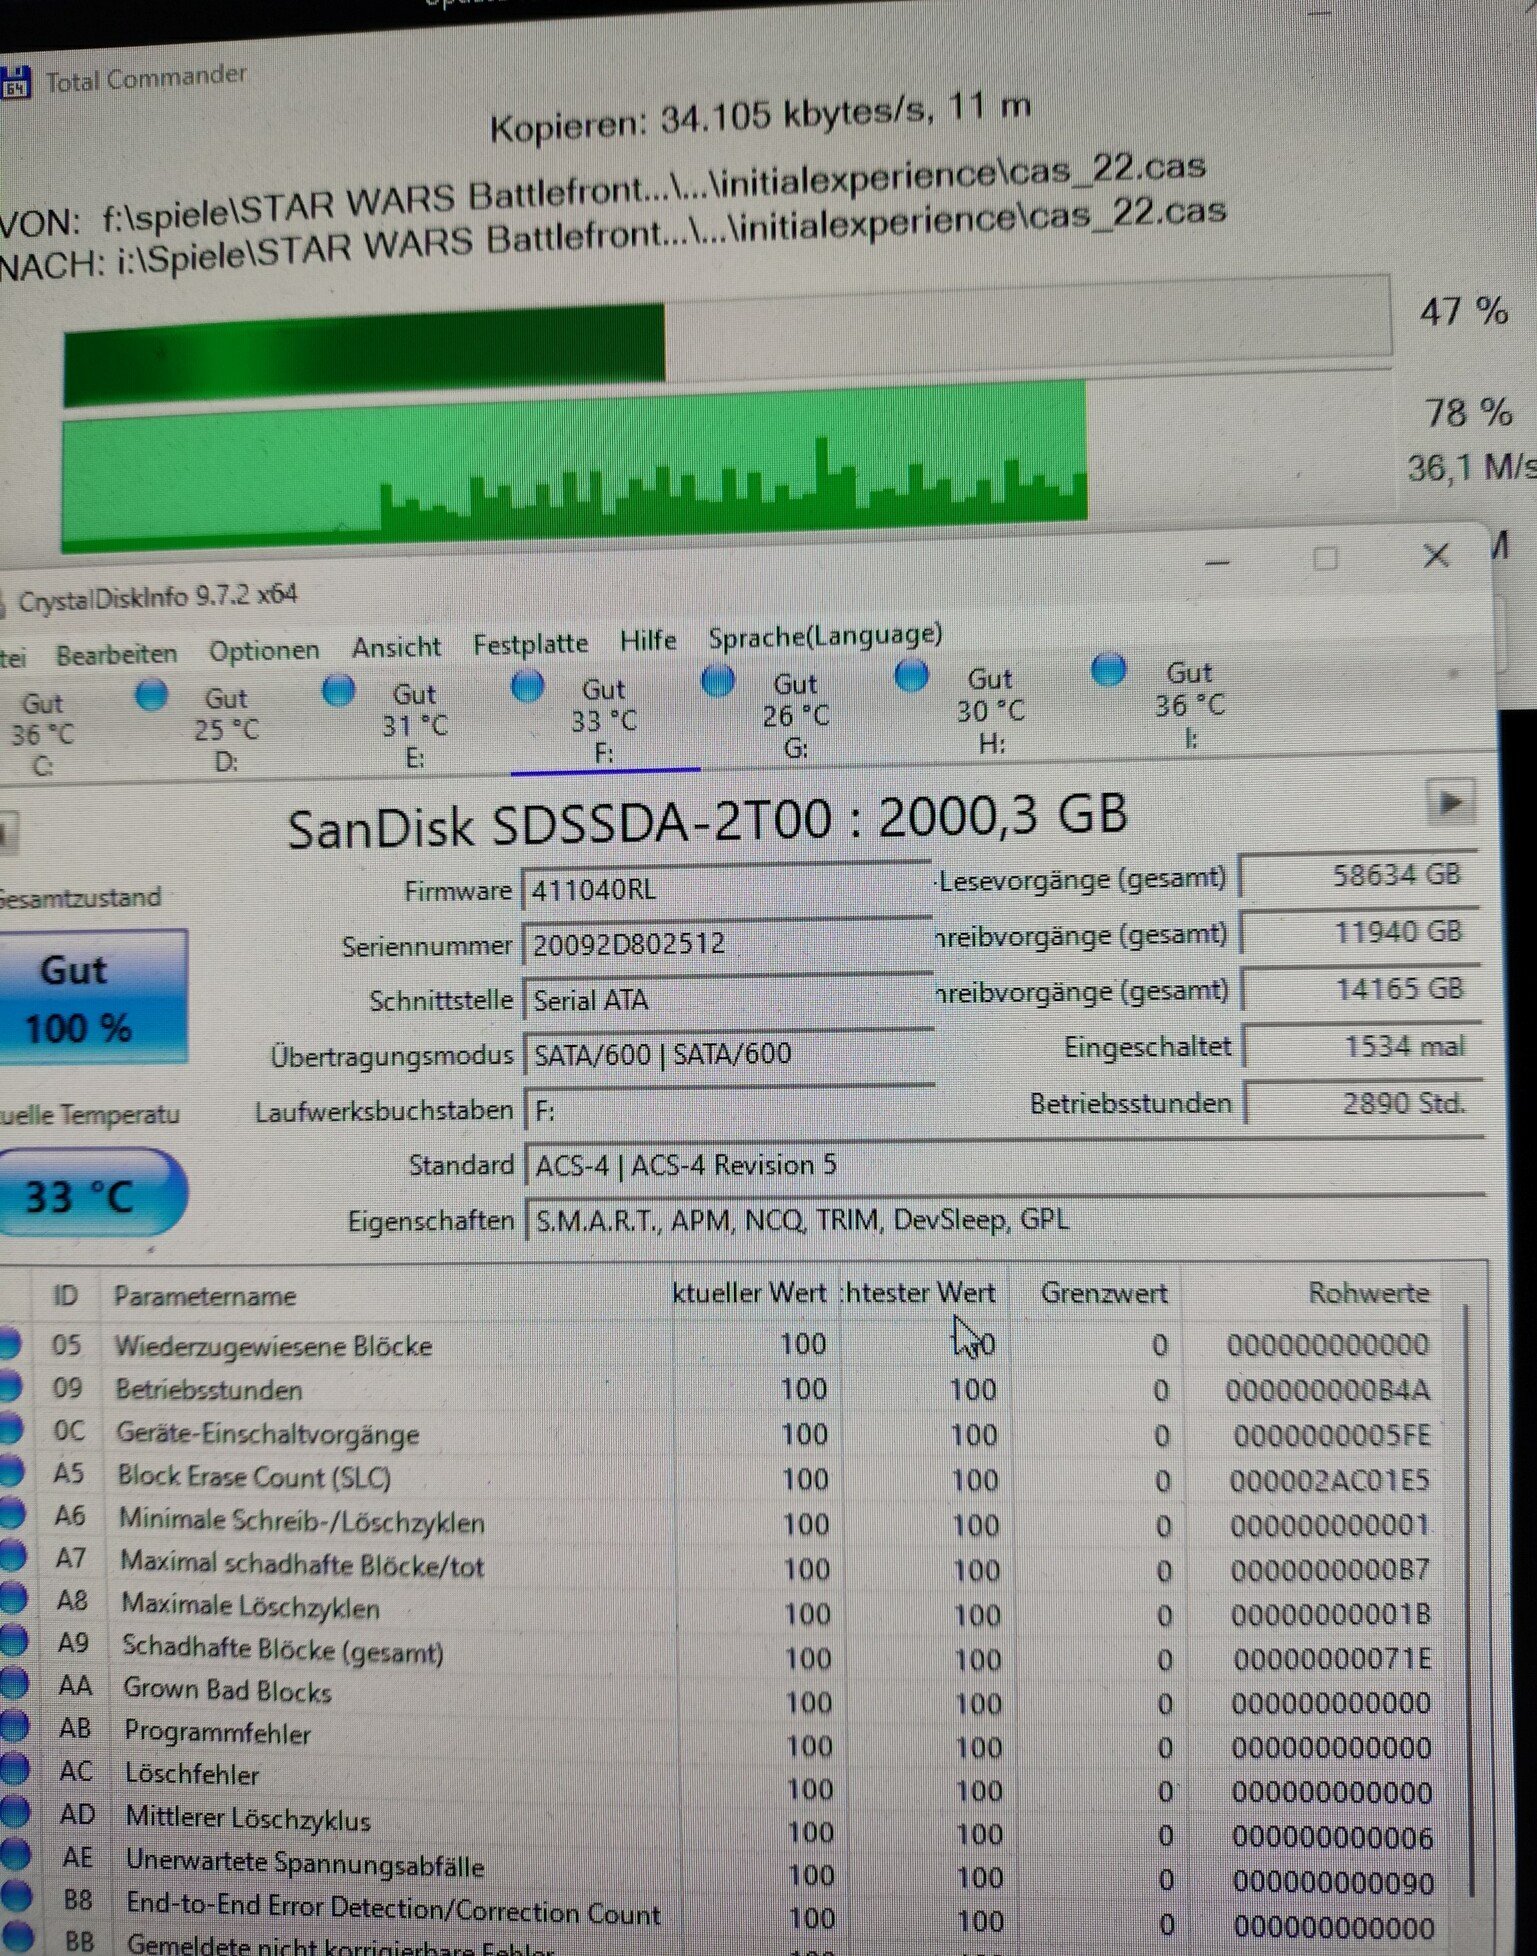This screenshot has width=1537, height=1956.
Task: Open the Festplatte menu
Action: [530, 643]
